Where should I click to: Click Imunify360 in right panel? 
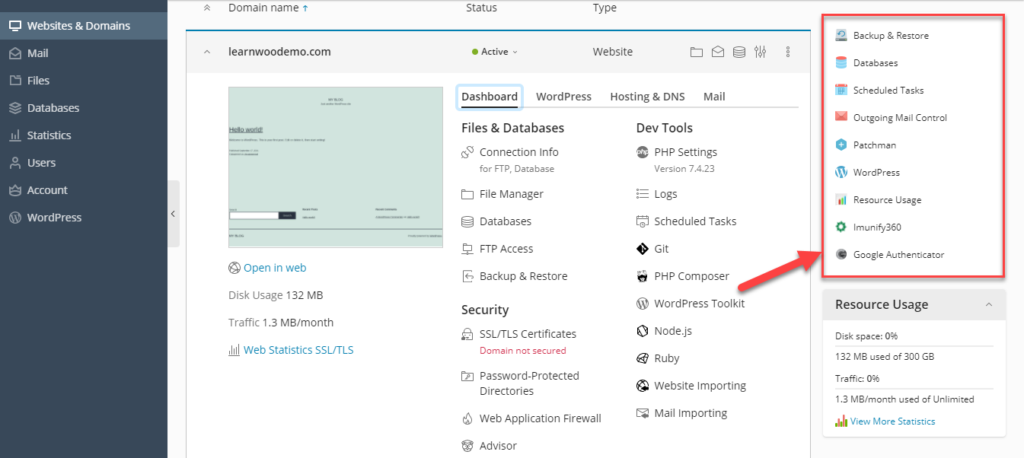877,228
